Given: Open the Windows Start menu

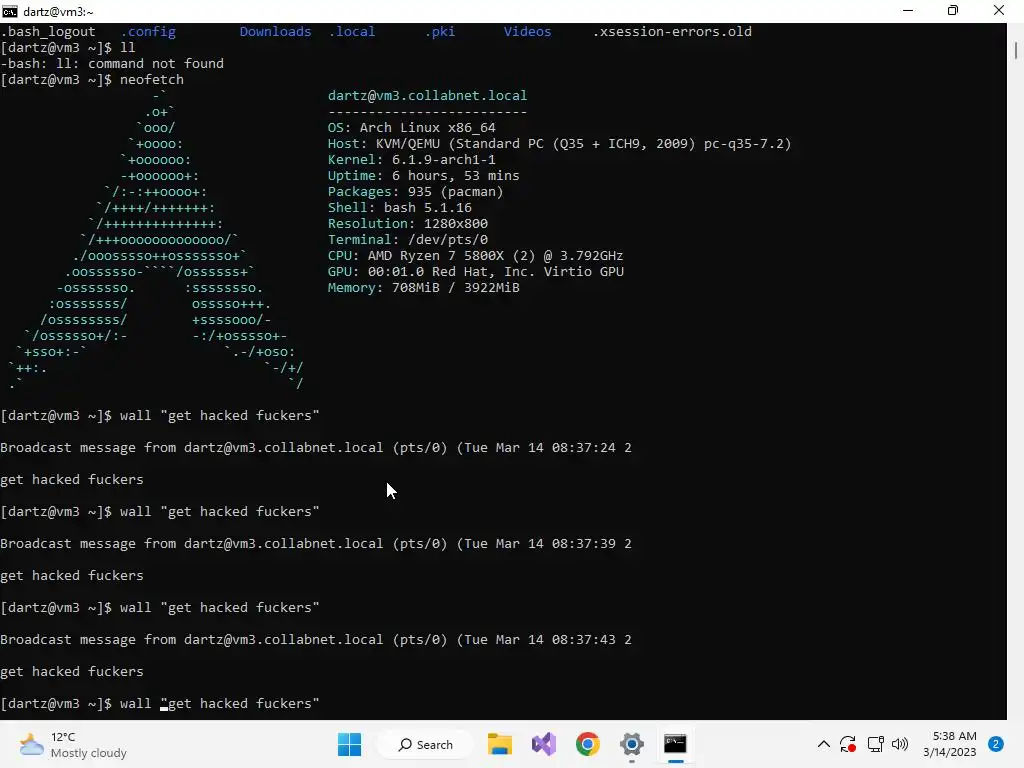Looking at the screenshot, I should point(349,744).
